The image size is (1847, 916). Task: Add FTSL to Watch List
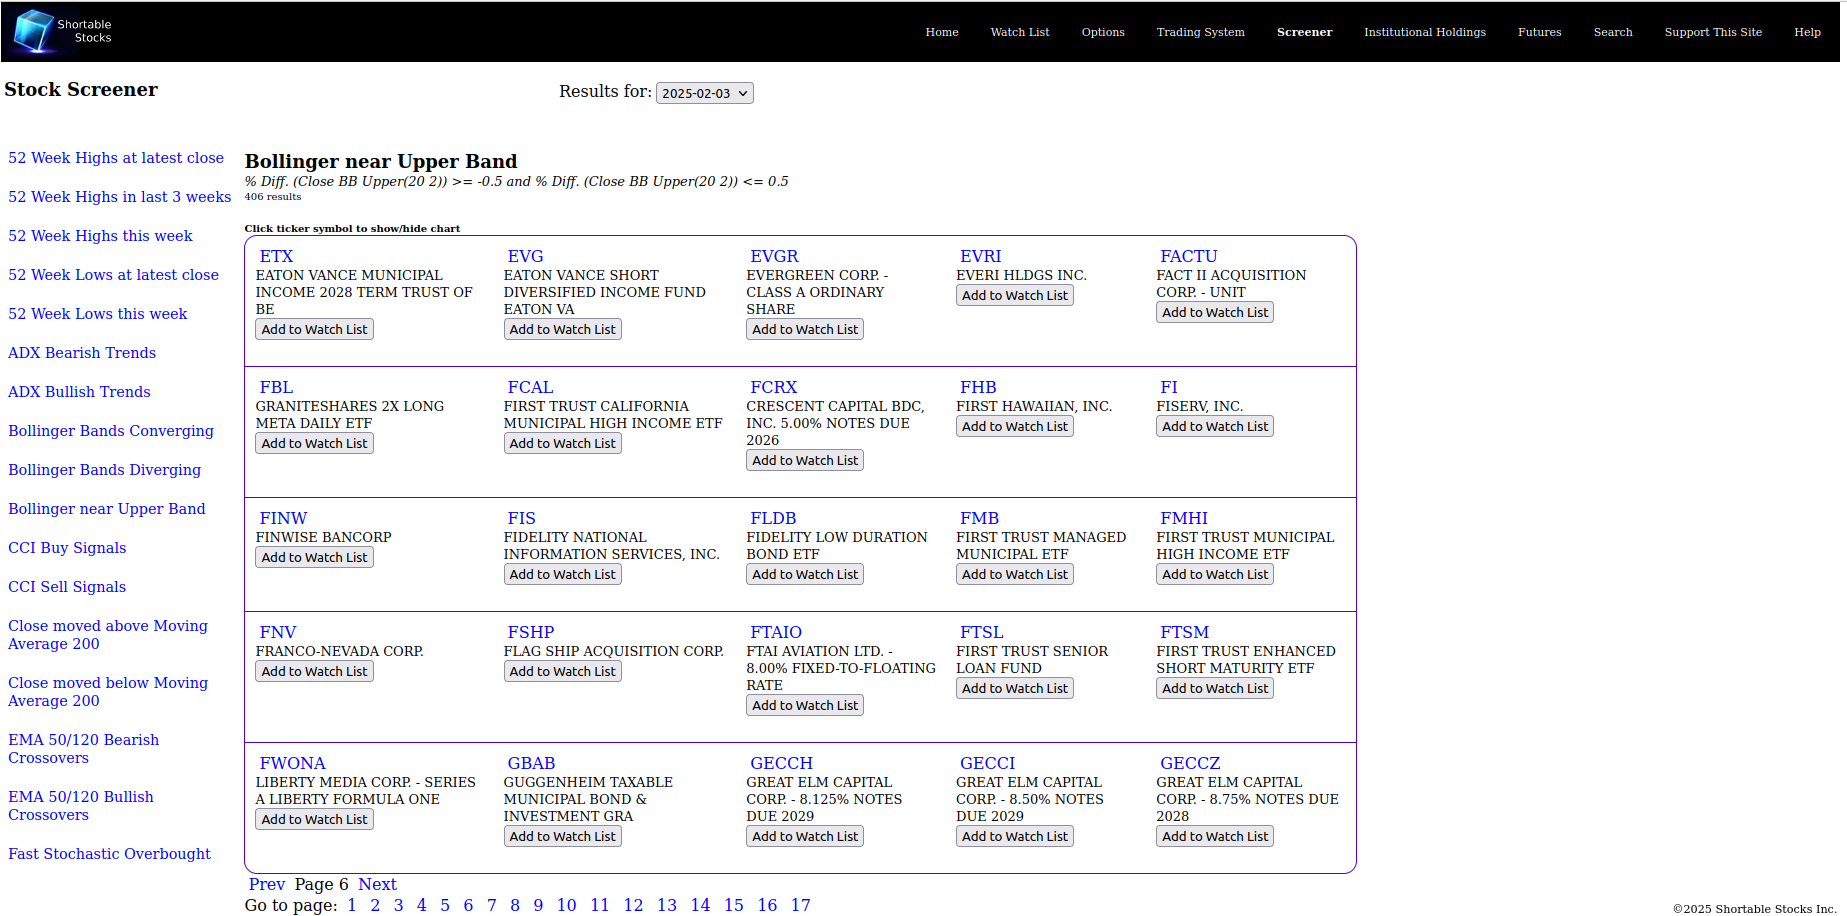pos(1014,688)
